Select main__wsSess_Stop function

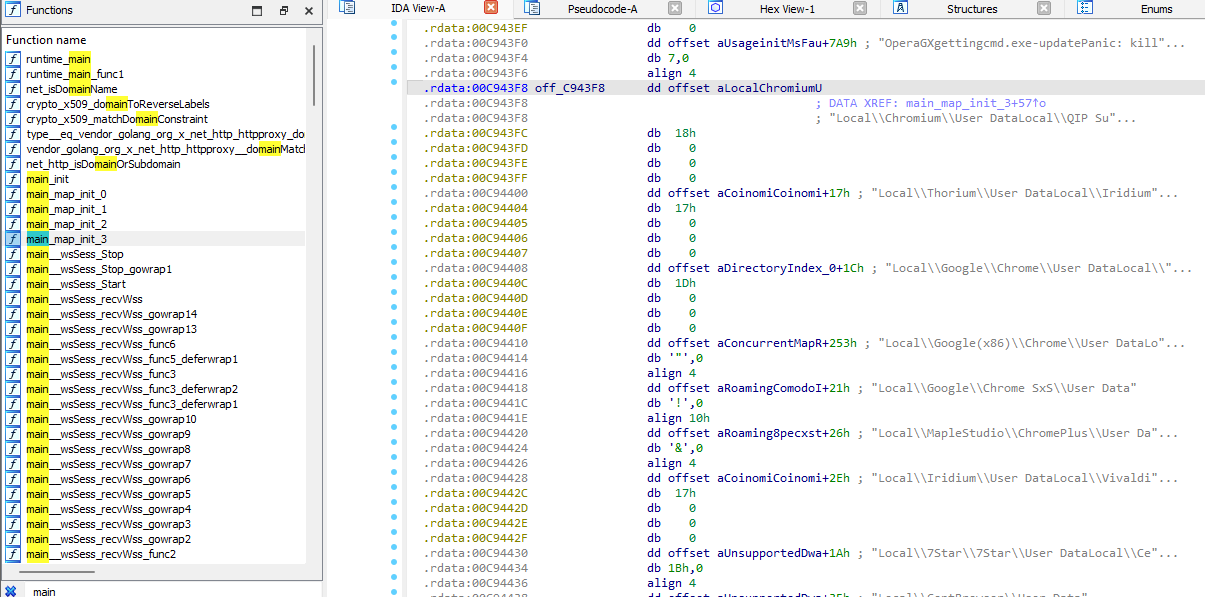(75, 254)
